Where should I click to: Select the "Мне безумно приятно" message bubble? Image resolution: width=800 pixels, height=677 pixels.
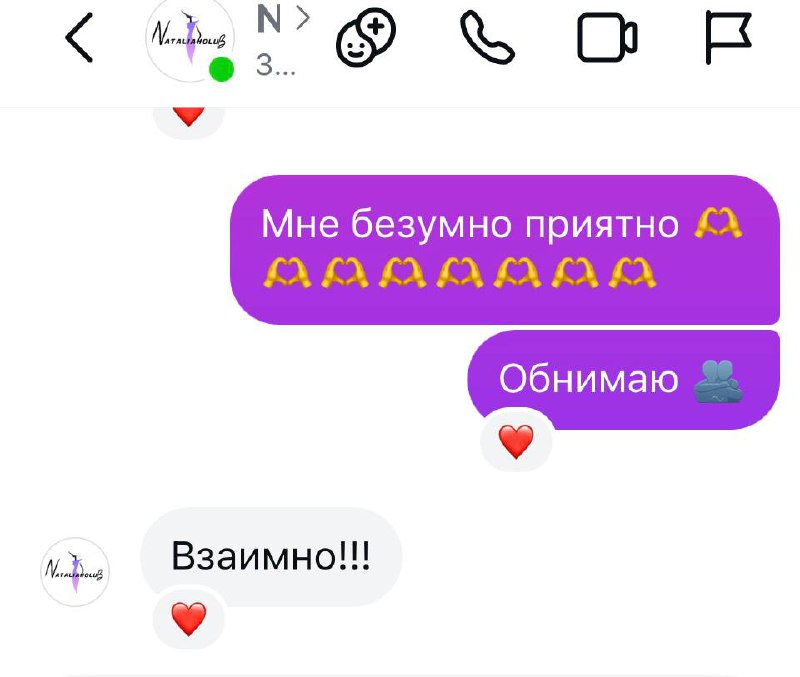tap(505, 249)
